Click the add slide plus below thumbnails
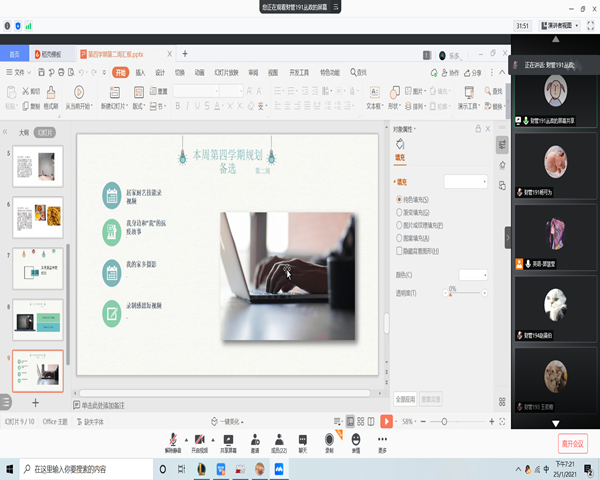 (35, 403)
